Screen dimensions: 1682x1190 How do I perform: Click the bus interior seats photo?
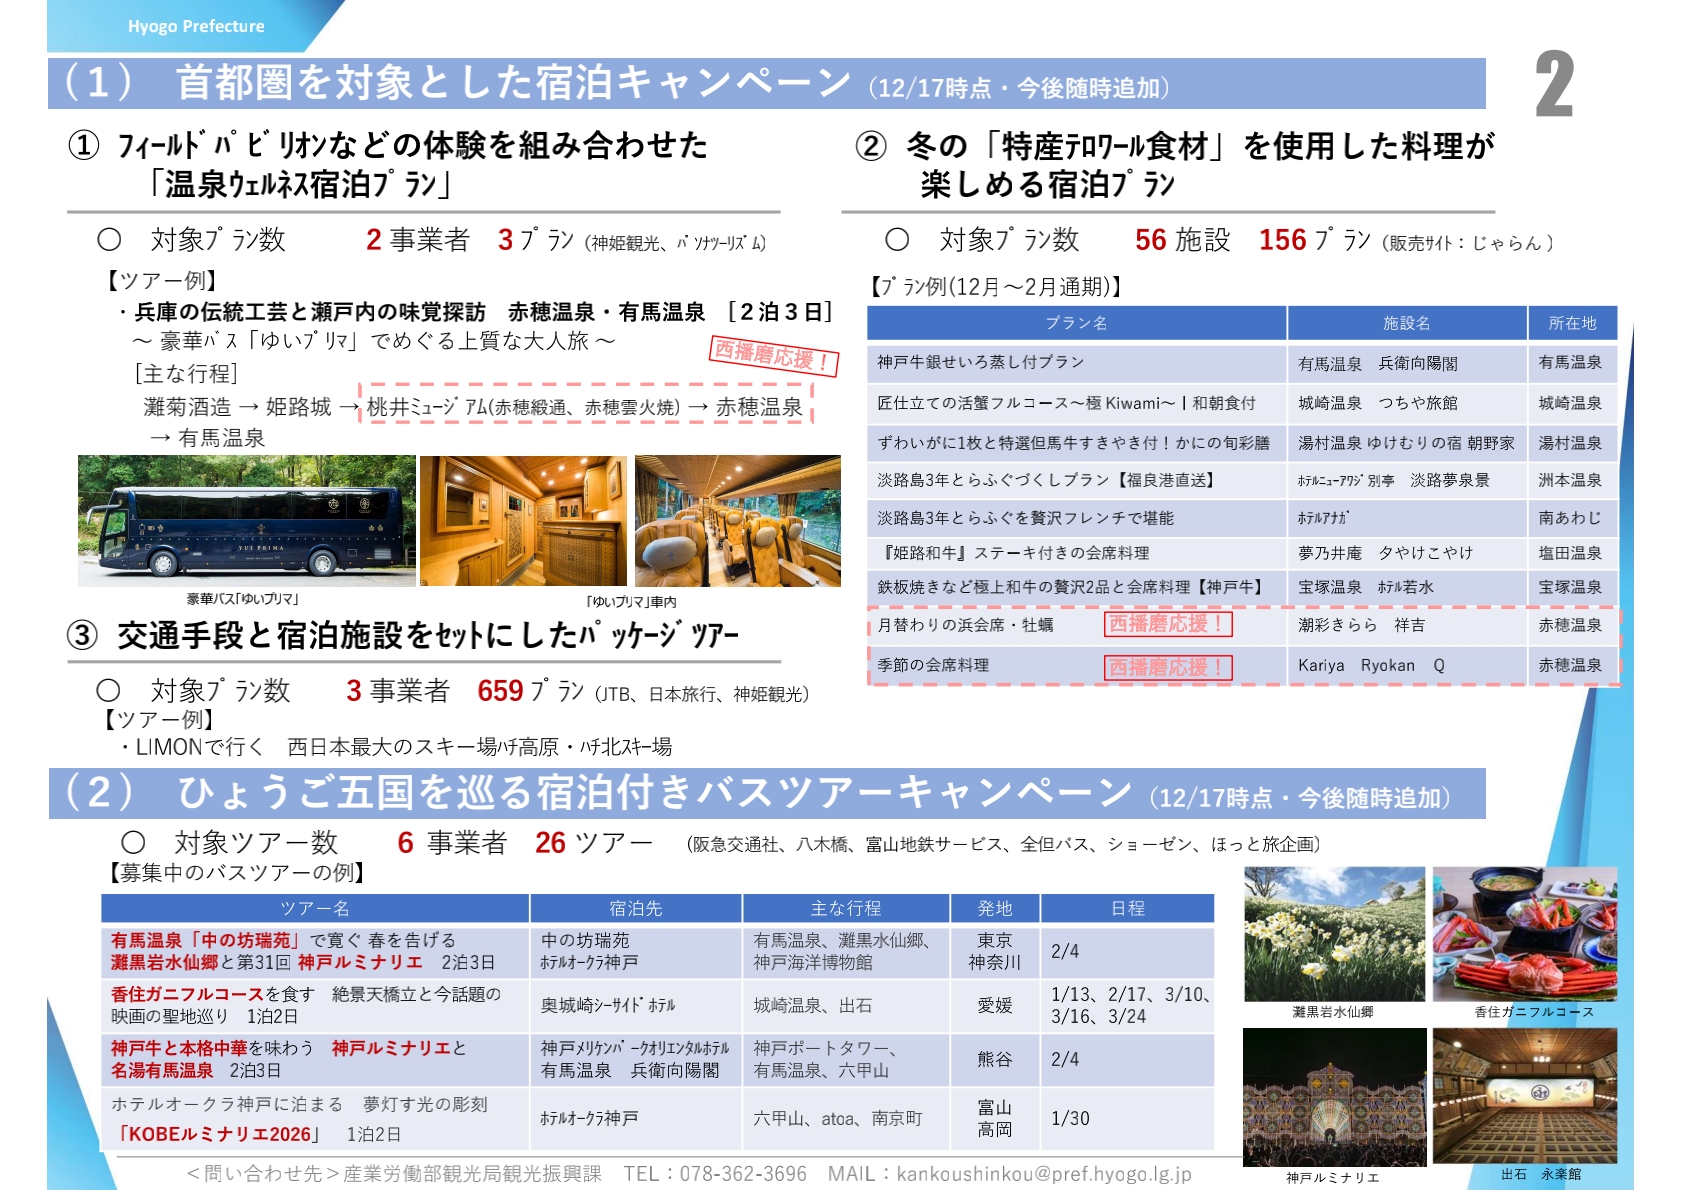tap(737, 520)
